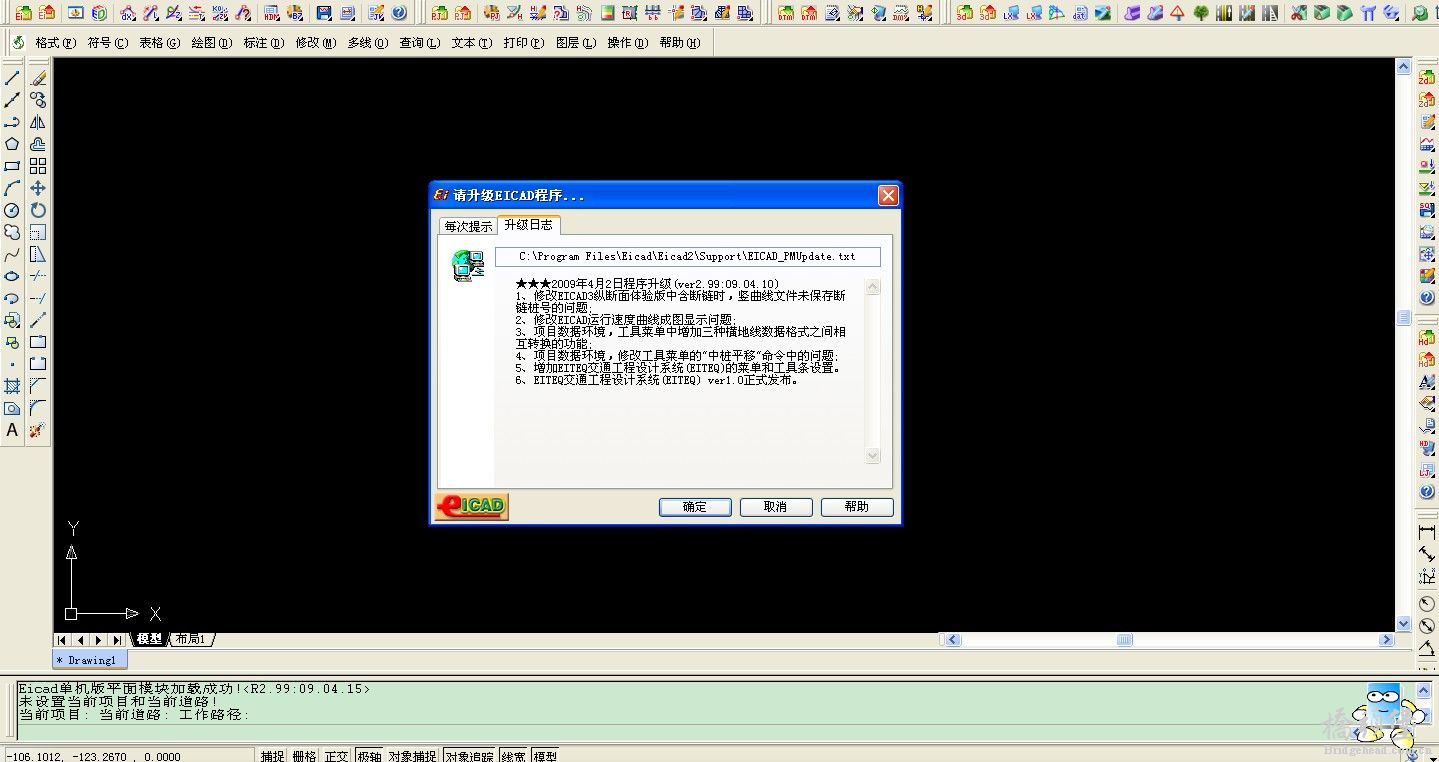Toggle 极轴 polar tracking in status bar
Screen dimensions: 1439x762
tap(369, 756)
